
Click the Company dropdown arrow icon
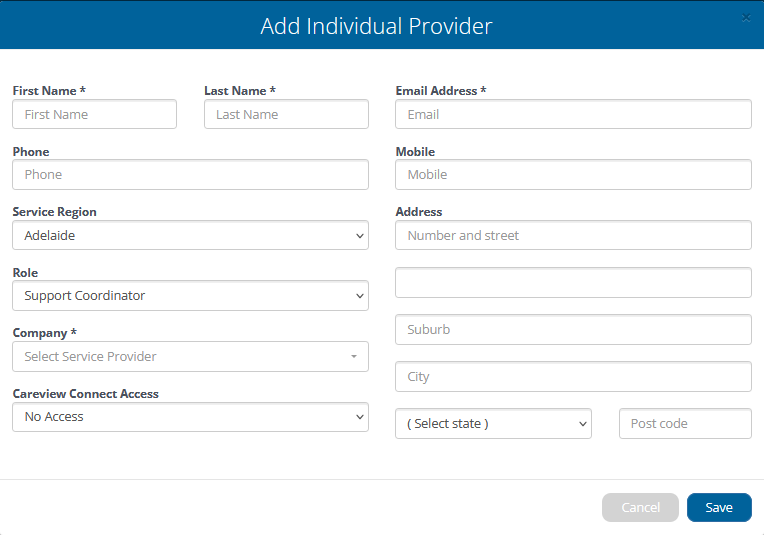point(354,357)
